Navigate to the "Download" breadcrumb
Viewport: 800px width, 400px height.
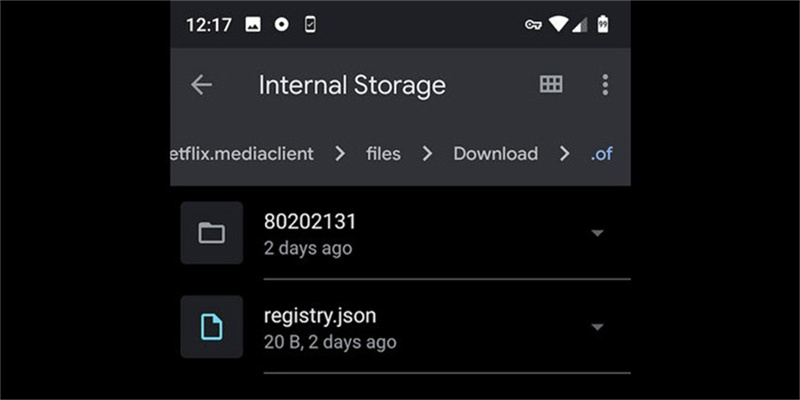pos(495,154)
